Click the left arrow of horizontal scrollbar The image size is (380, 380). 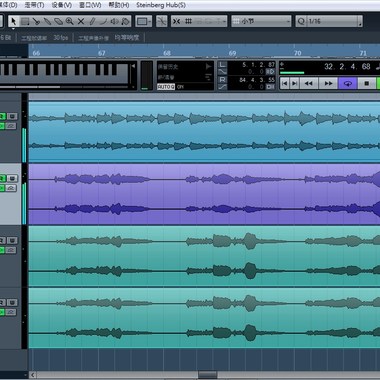tap(33, 375)
